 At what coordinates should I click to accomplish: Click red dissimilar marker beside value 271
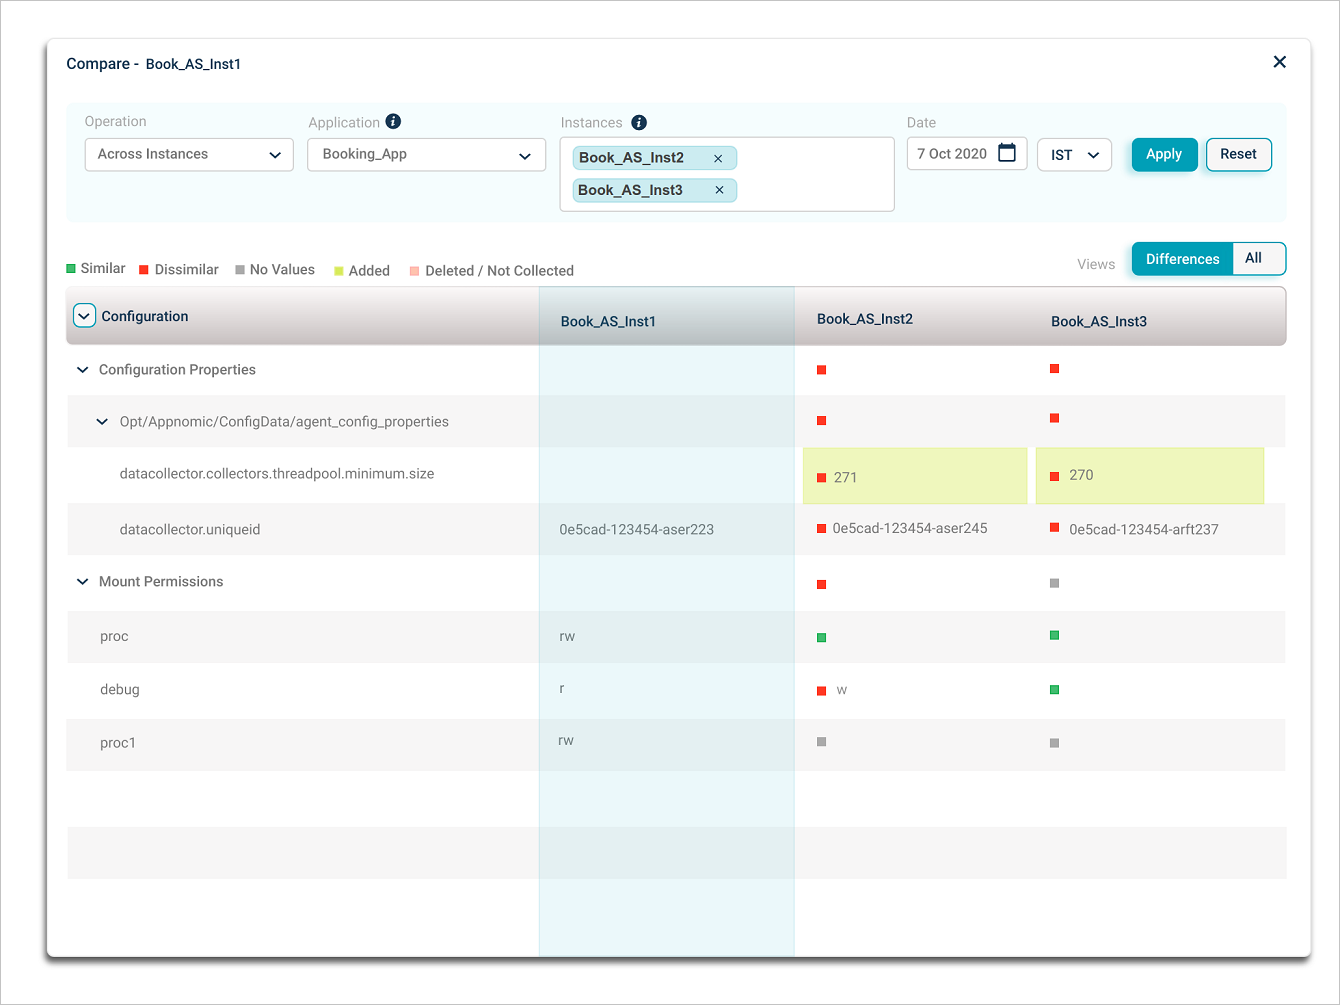click(821, 477)
